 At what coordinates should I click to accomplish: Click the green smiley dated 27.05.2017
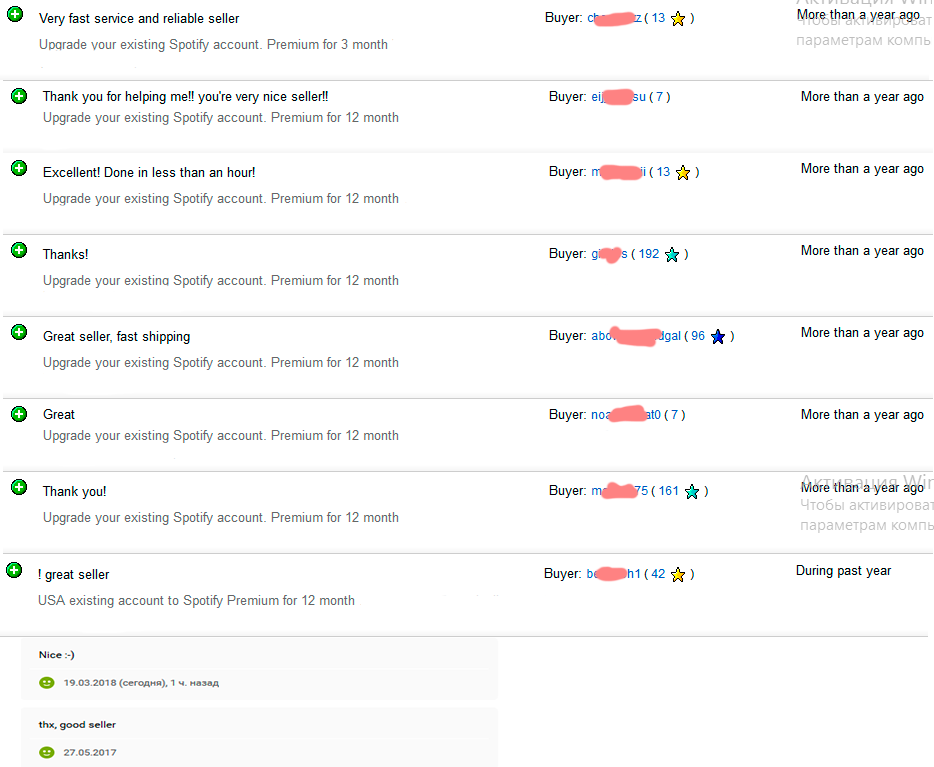[46, 753]
